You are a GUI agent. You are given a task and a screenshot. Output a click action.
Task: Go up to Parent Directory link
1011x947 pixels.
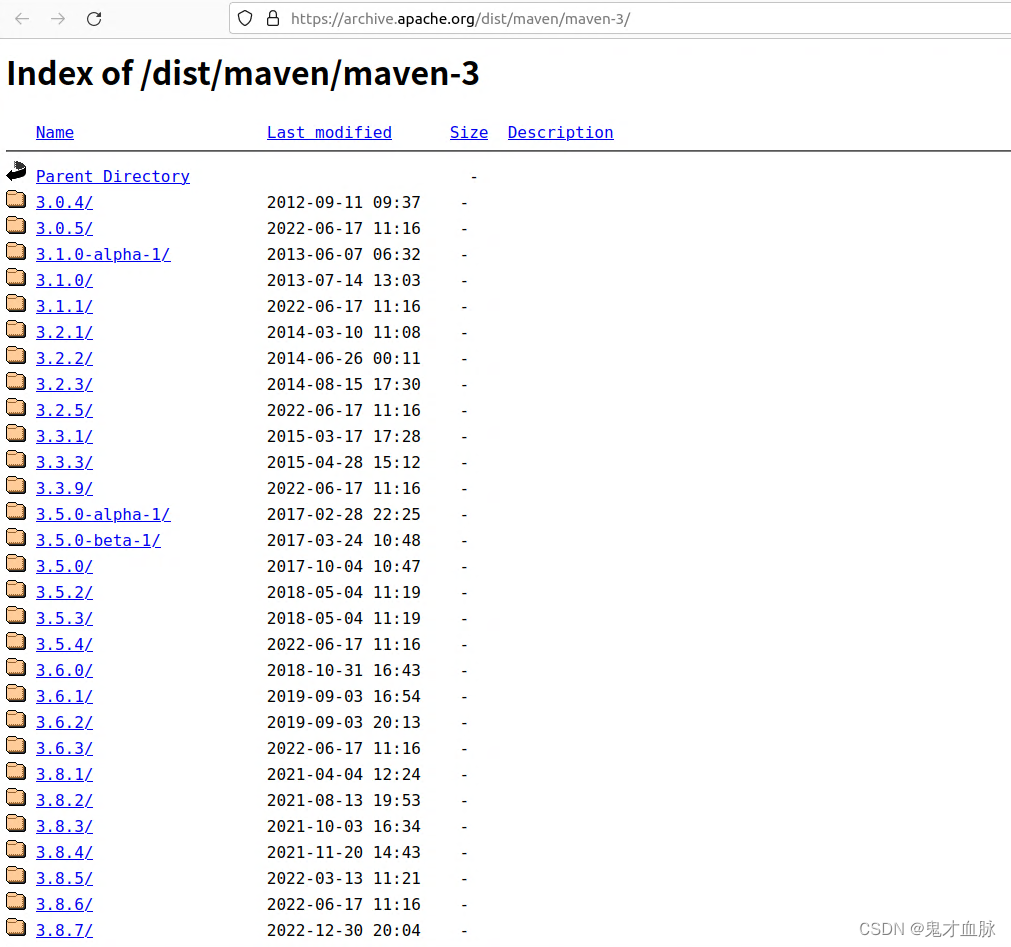(113, 176)
